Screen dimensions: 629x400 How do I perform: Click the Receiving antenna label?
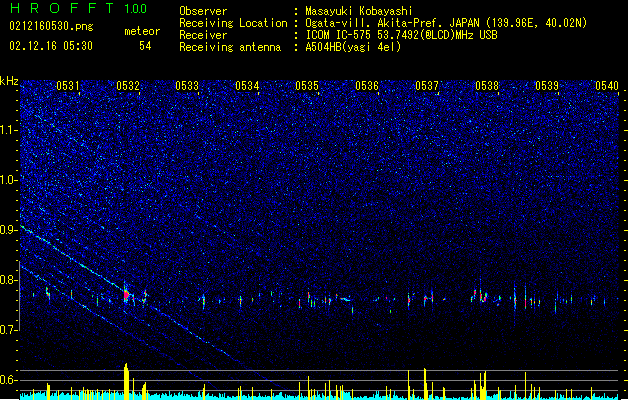point(230,47)
